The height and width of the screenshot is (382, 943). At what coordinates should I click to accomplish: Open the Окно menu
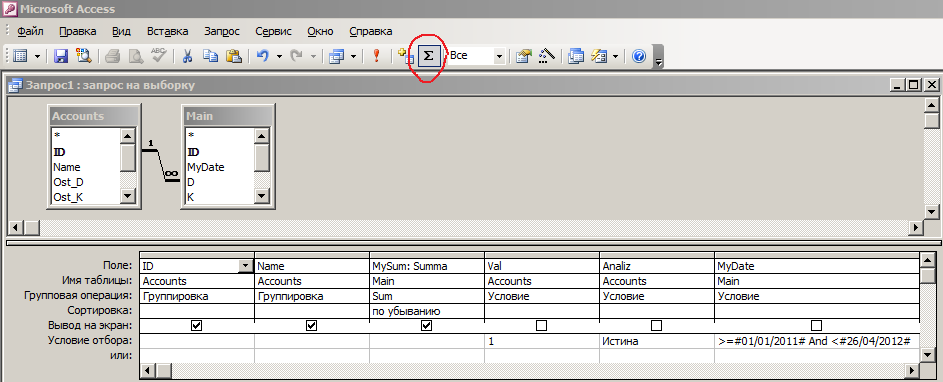(321, 31)
